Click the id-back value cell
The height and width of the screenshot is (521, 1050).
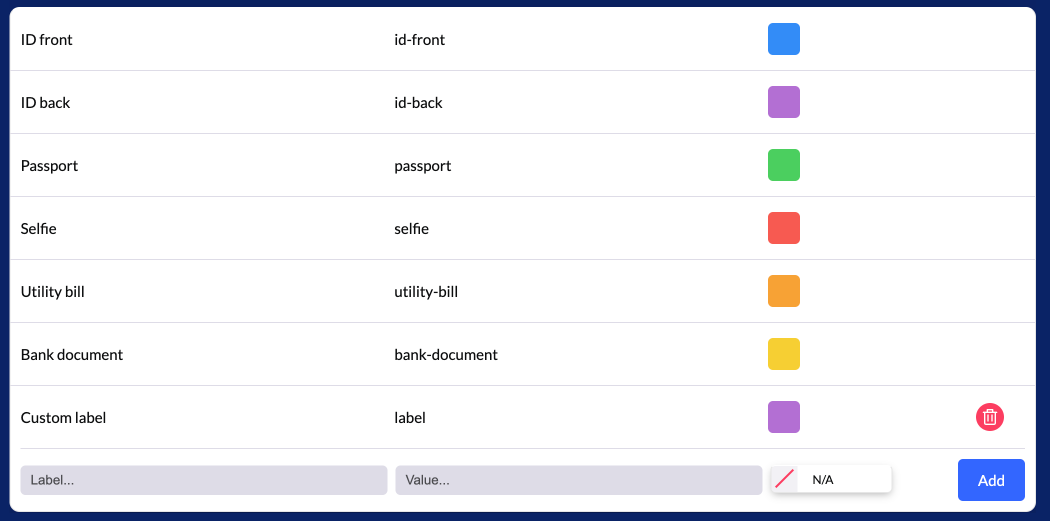(x=418, y=103)
